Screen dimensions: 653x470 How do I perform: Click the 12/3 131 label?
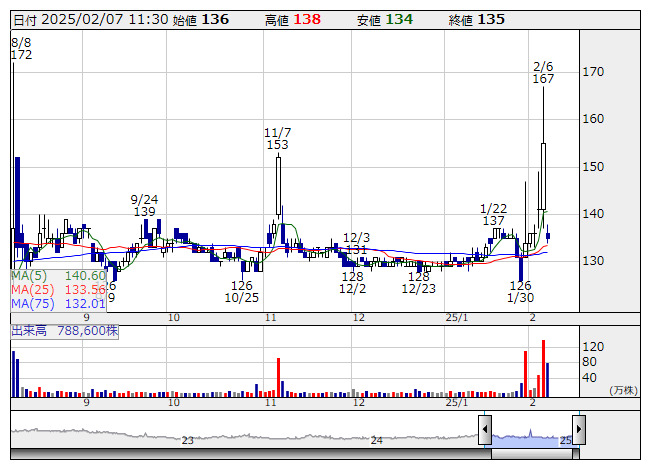click(x=356, y=244)
